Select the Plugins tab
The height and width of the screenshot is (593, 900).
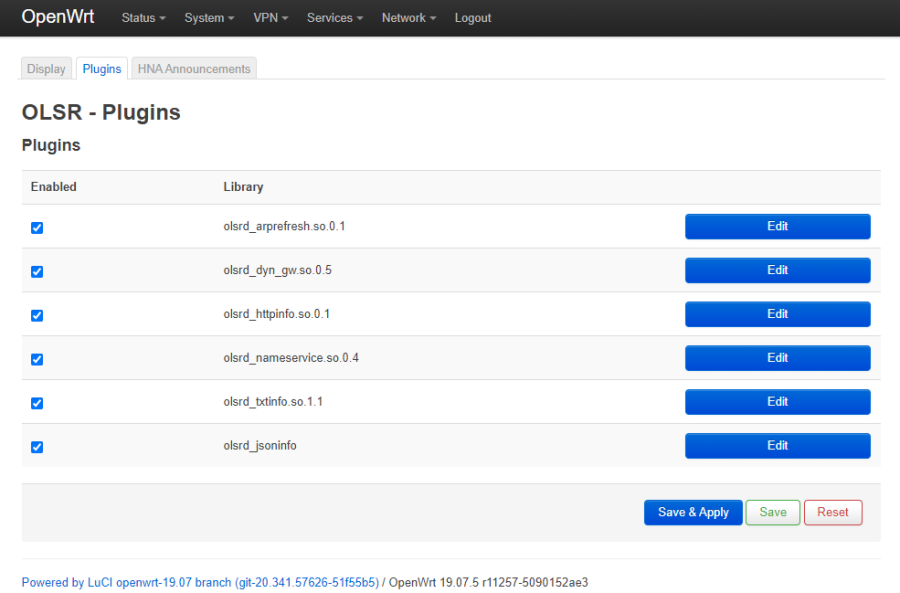101,68
